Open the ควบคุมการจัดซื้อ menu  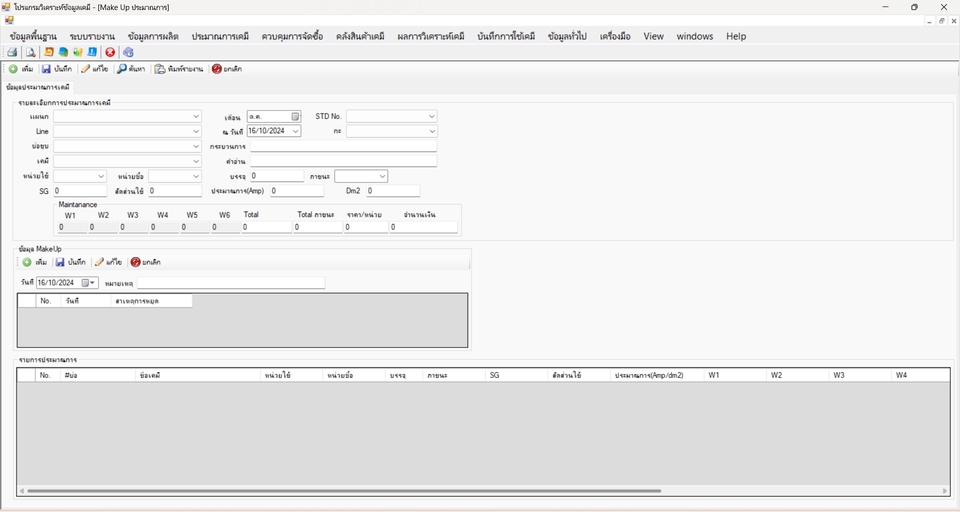[292, 36]
